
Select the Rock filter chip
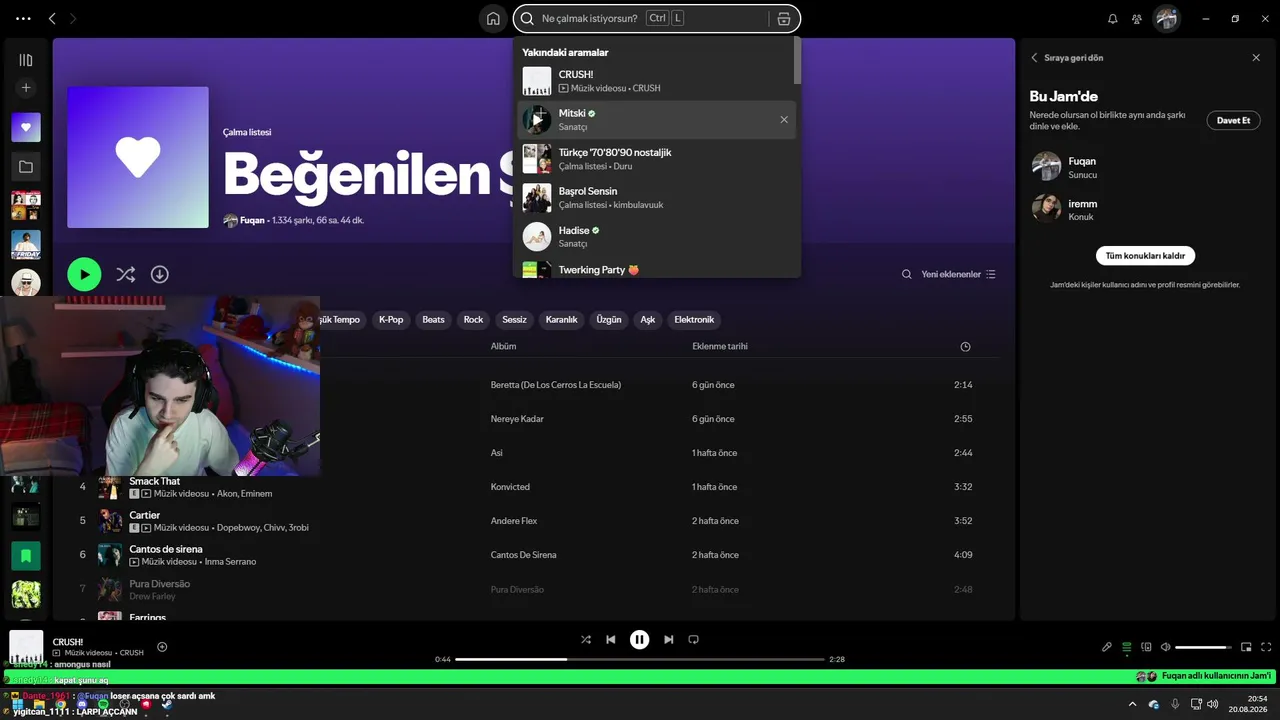click(473, 320)
